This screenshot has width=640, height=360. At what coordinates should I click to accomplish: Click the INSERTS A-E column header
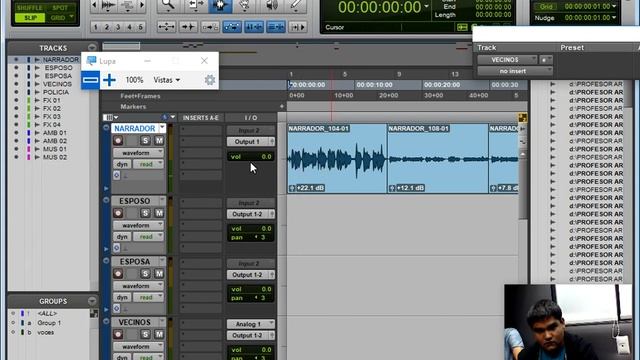point(200,118)
